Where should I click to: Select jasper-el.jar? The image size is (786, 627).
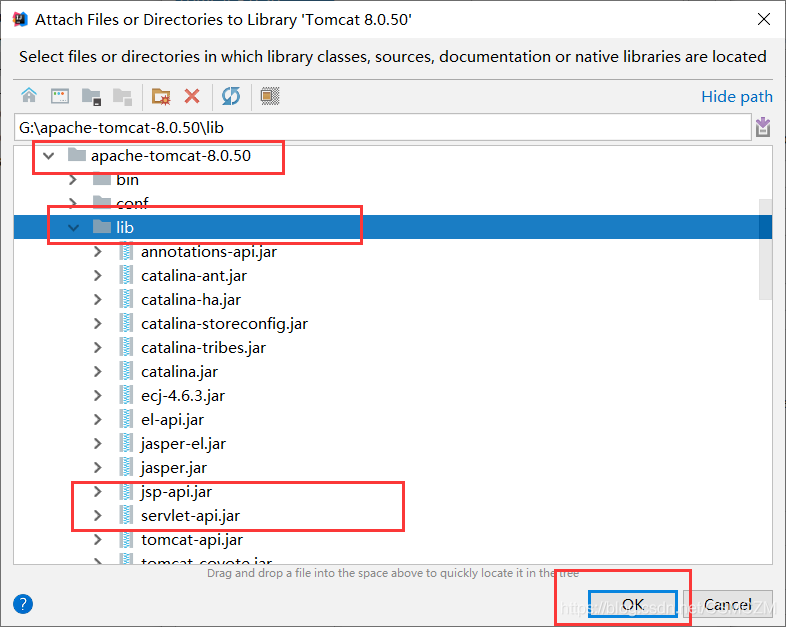pyautogui.click(x=183, y=444)
